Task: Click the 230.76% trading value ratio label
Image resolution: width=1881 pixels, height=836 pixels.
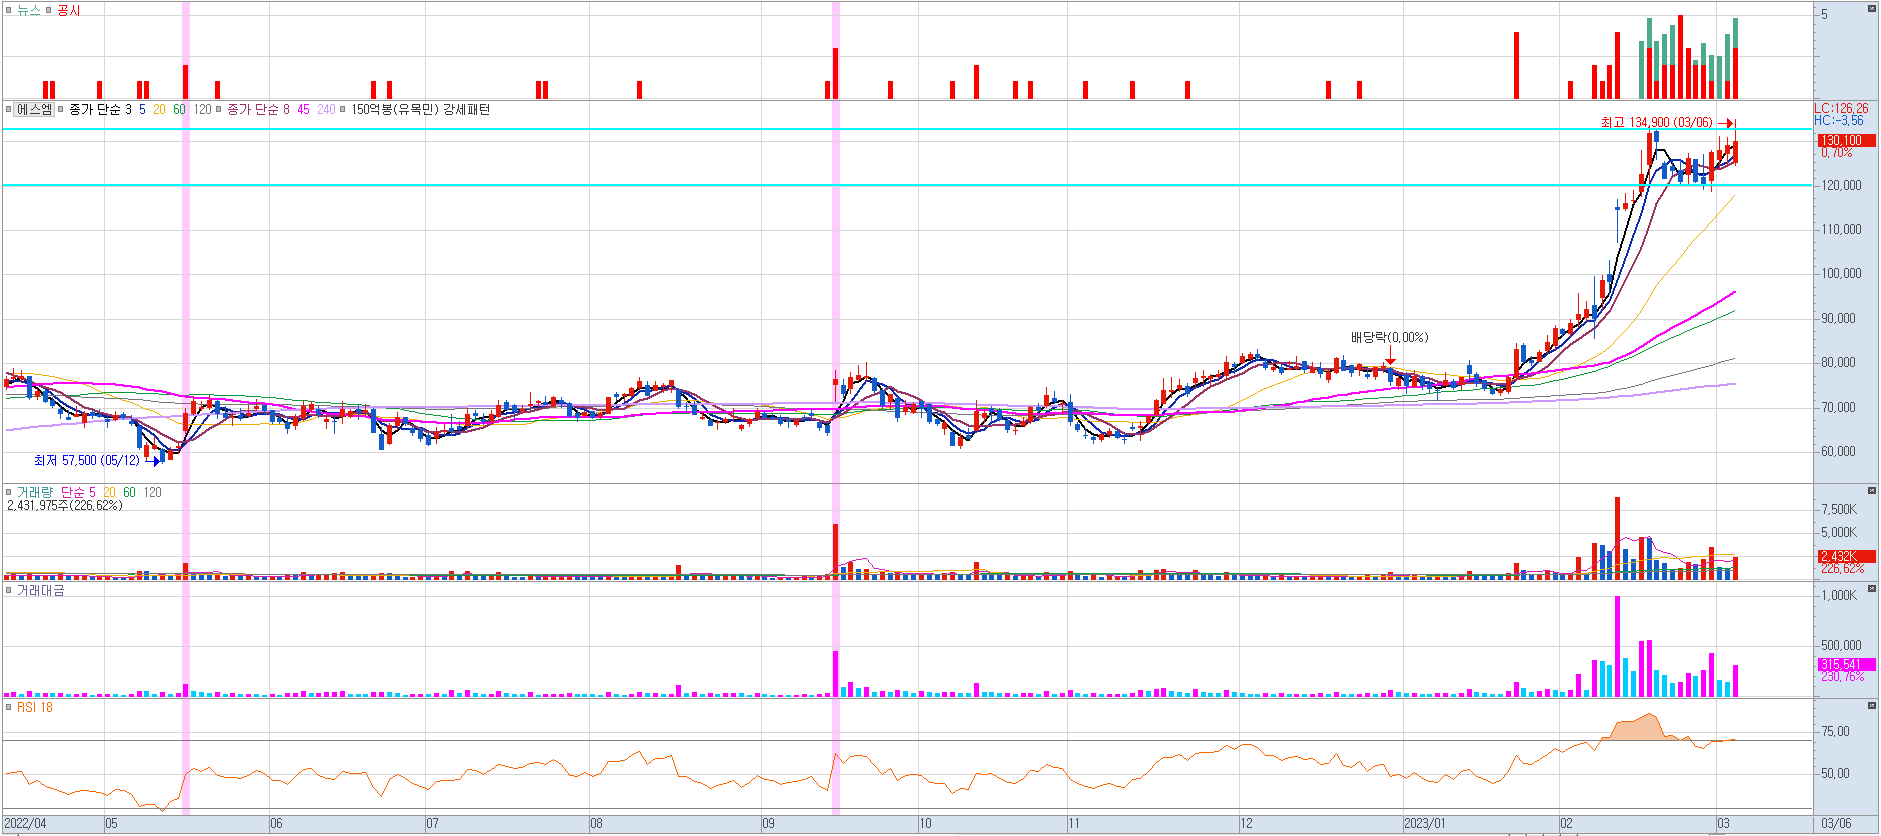Action: tap(1842, 677)
